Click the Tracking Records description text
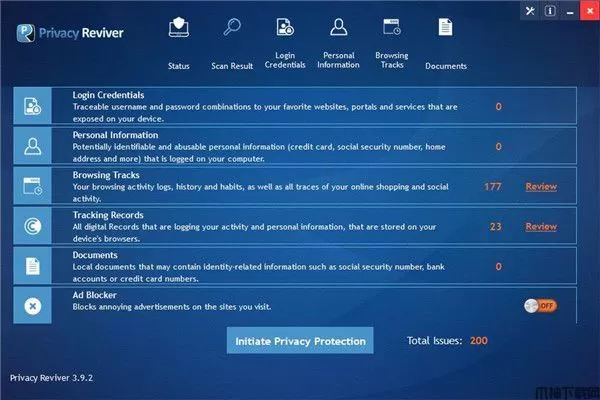 pos(254,232)
